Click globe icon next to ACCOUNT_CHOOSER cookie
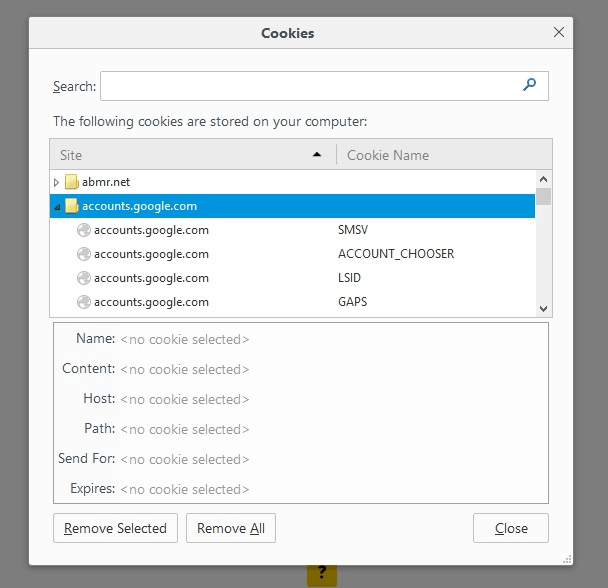The width and height of the screenshot is (608, 588). (x=84, y=254)
